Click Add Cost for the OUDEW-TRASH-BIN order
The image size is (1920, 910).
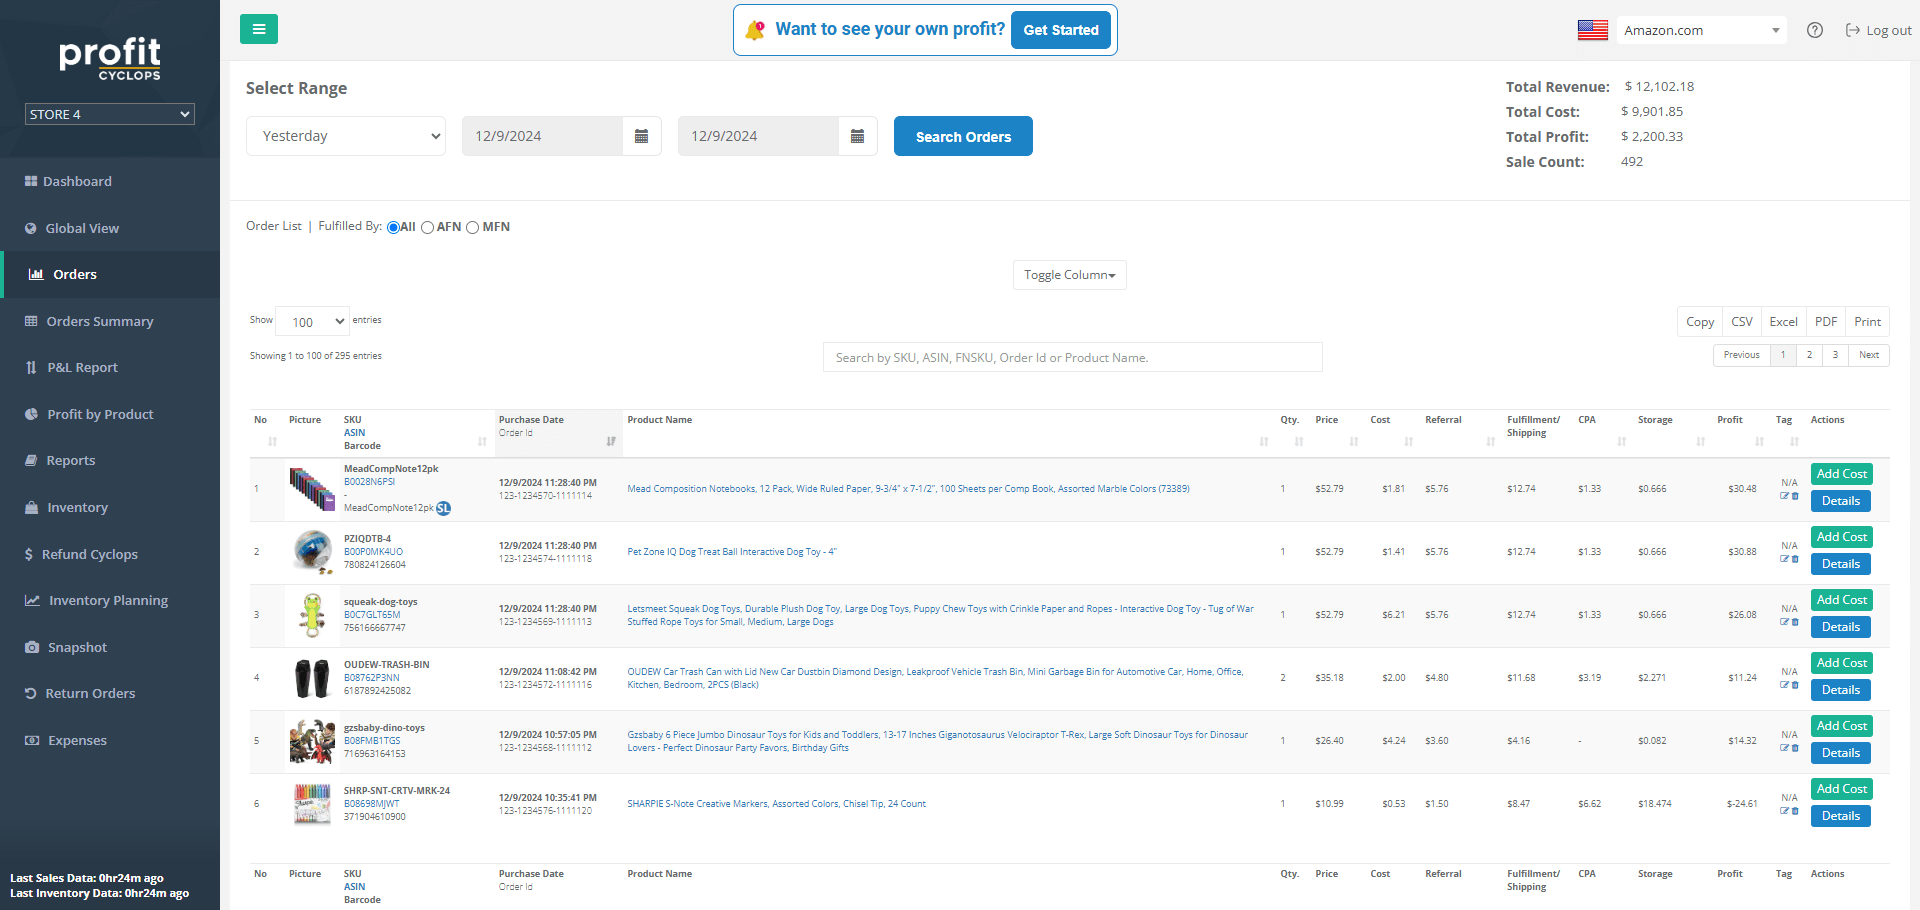1842,663
